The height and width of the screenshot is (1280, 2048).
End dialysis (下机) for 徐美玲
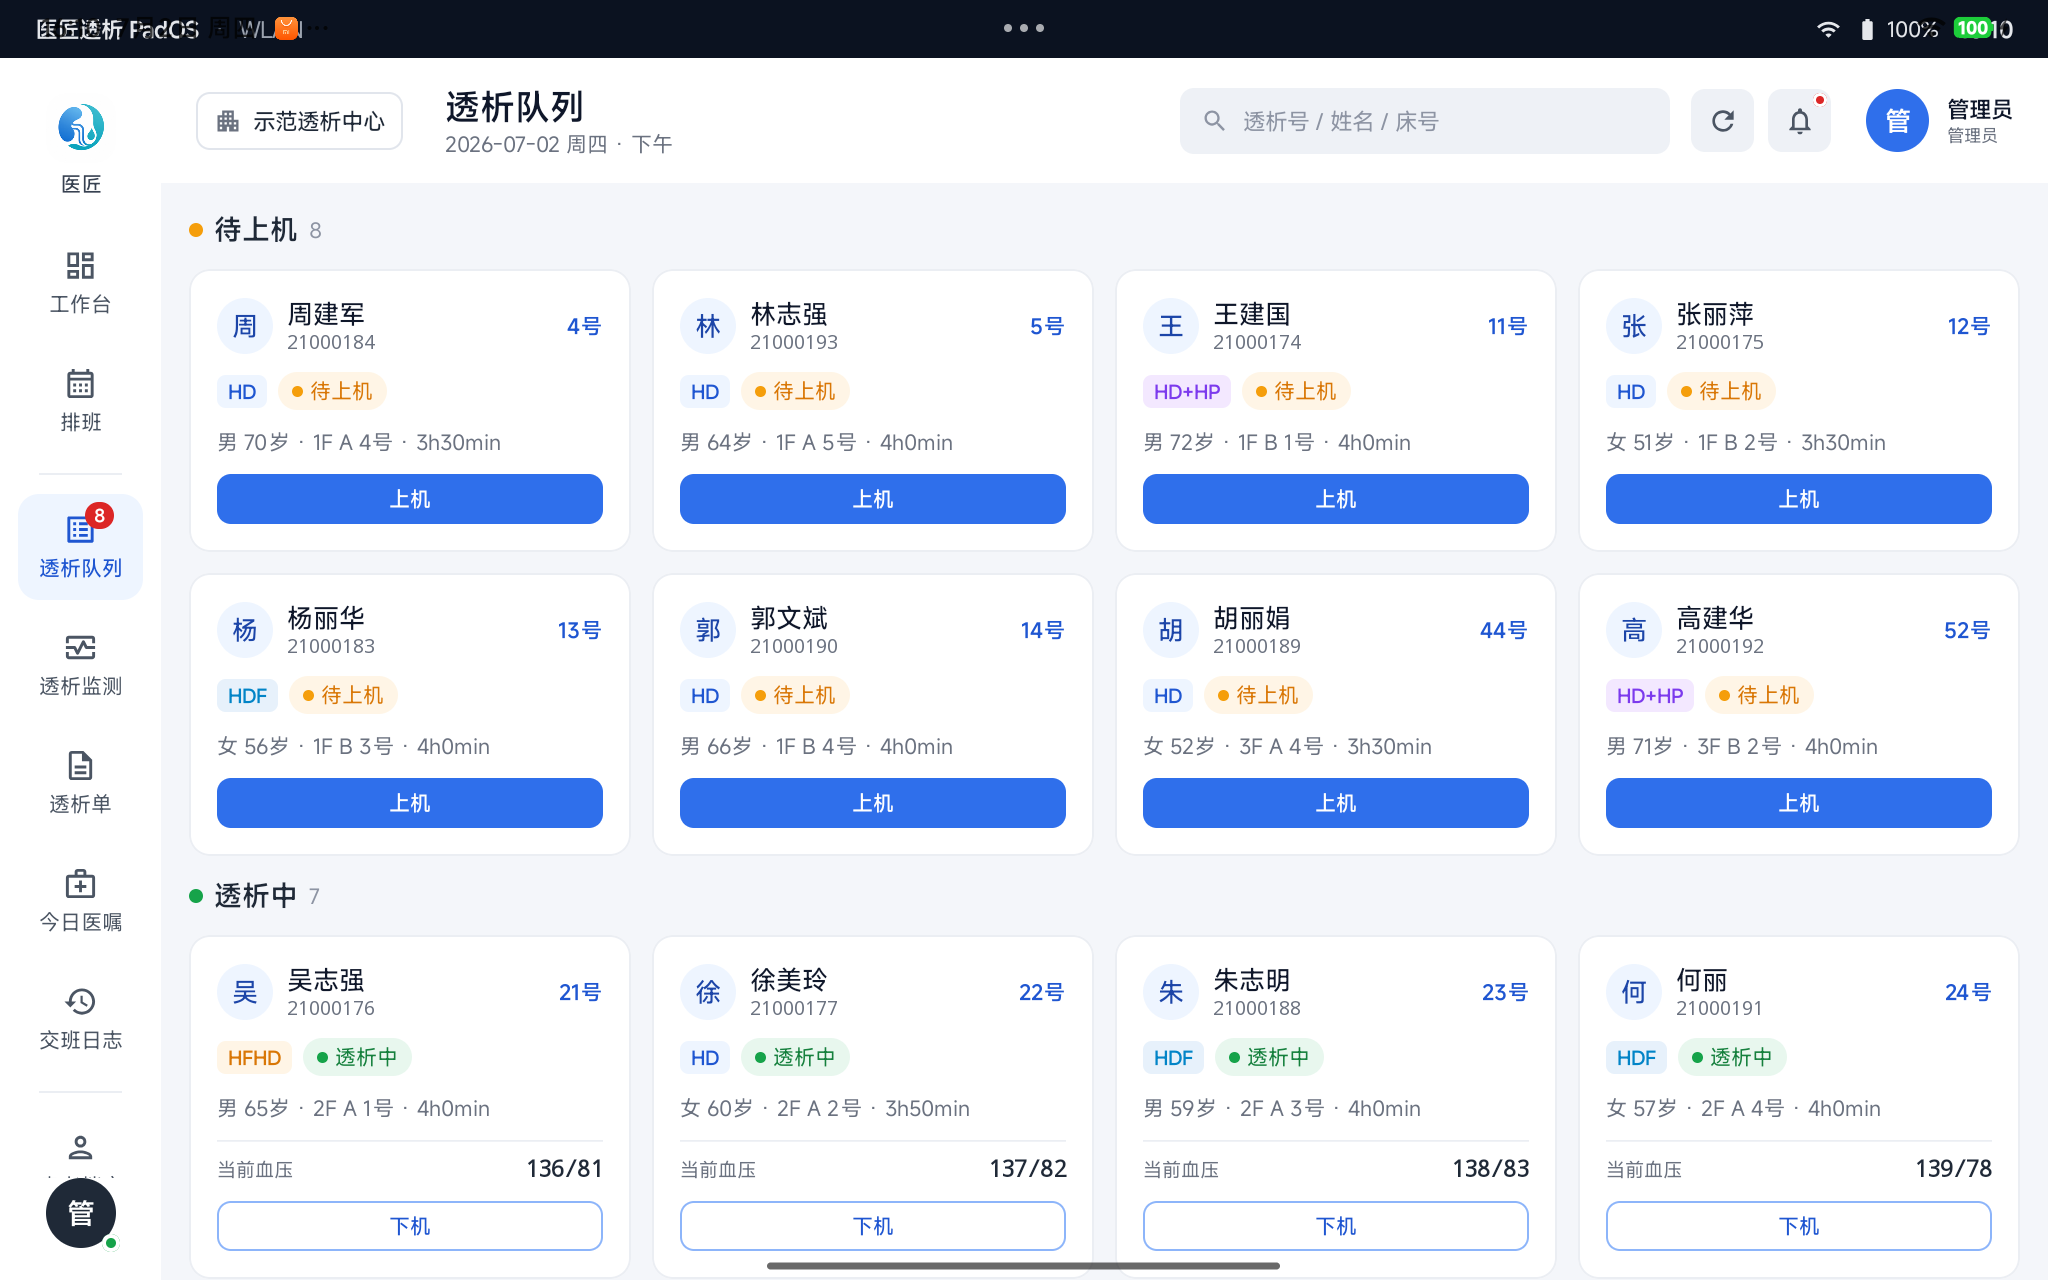coord(873,1226)
